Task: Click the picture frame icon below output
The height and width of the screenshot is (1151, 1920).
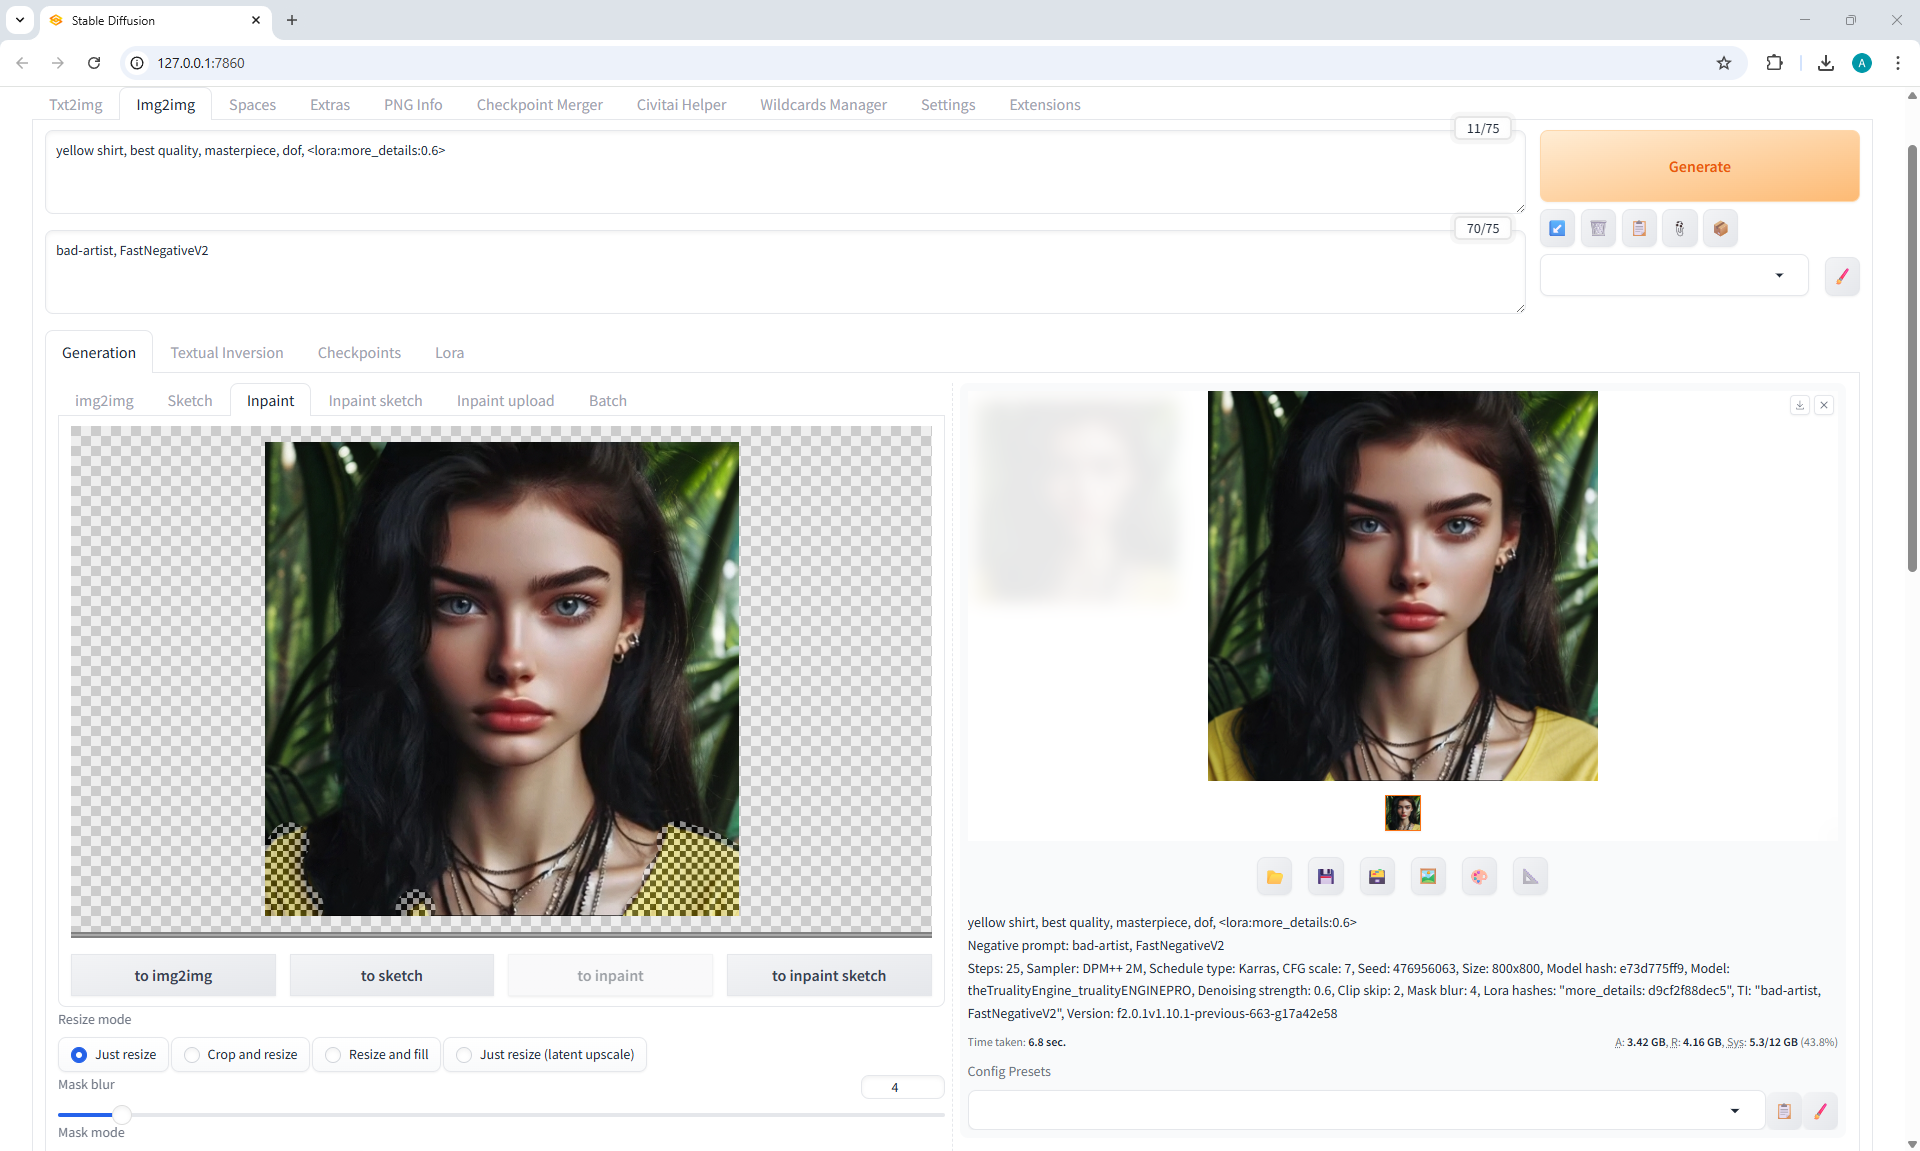Action: [x=1428, y=877]
